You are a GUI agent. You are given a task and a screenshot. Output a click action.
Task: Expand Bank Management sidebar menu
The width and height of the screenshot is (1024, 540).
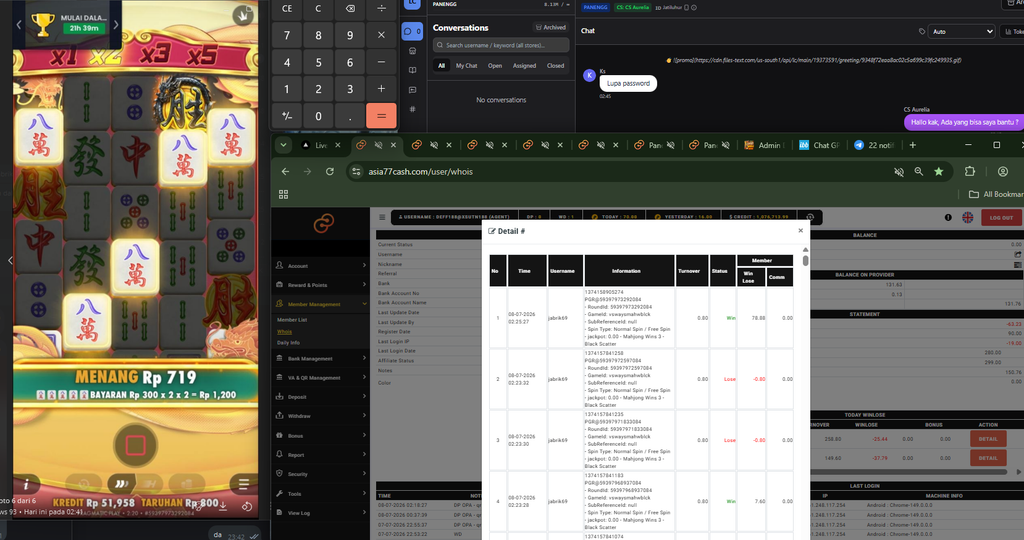pyautogui.click(x=320, y=358)
